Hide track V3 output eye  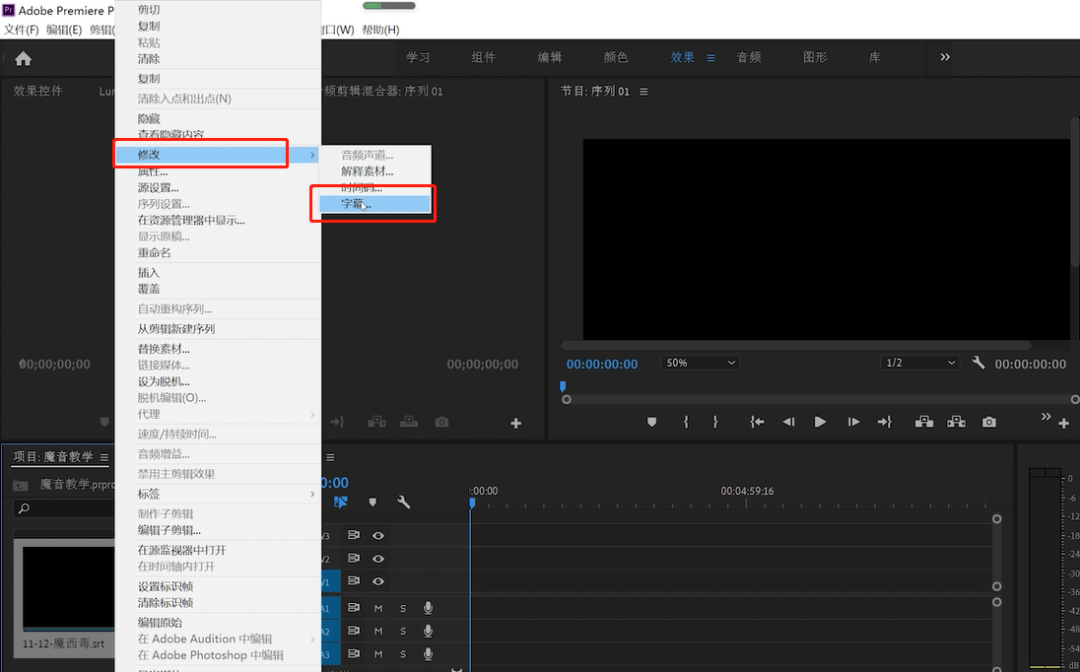click(378, 535)
